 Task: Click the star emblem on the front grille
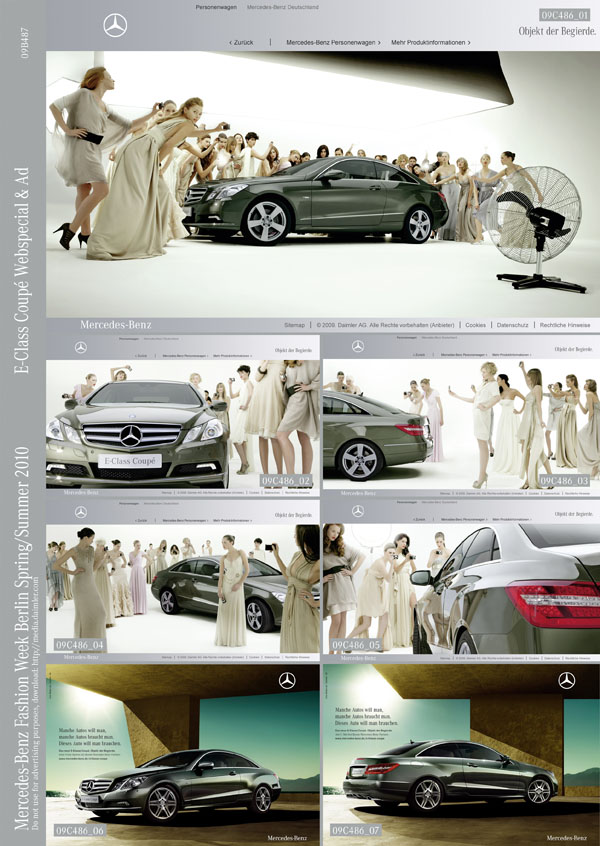click(131, 435)
